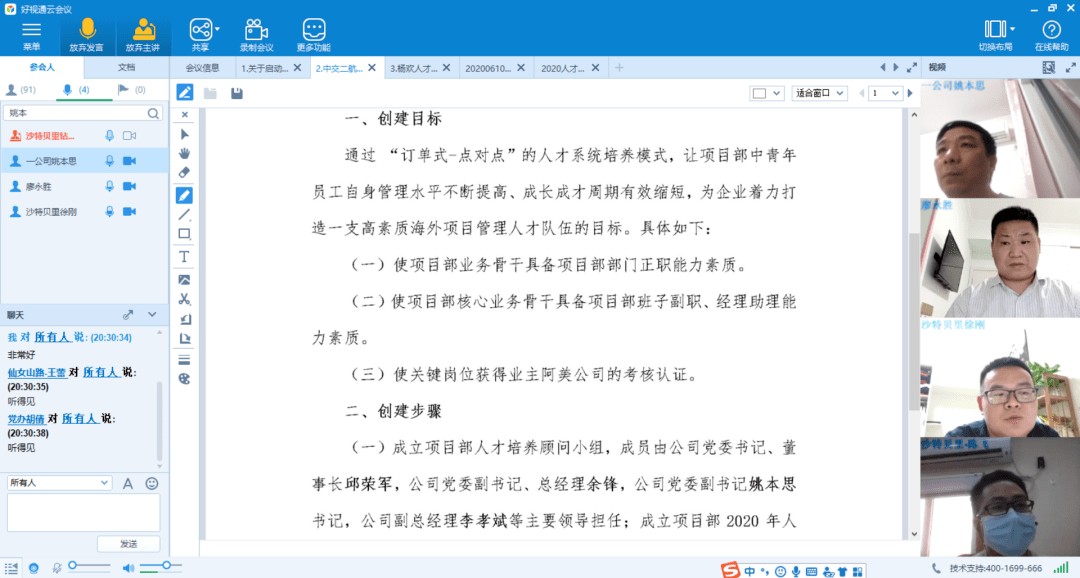Screen dimensions: 1080x578
Task: Toggle camera for 沙特贝里徐刚
Action: [129, 212]
